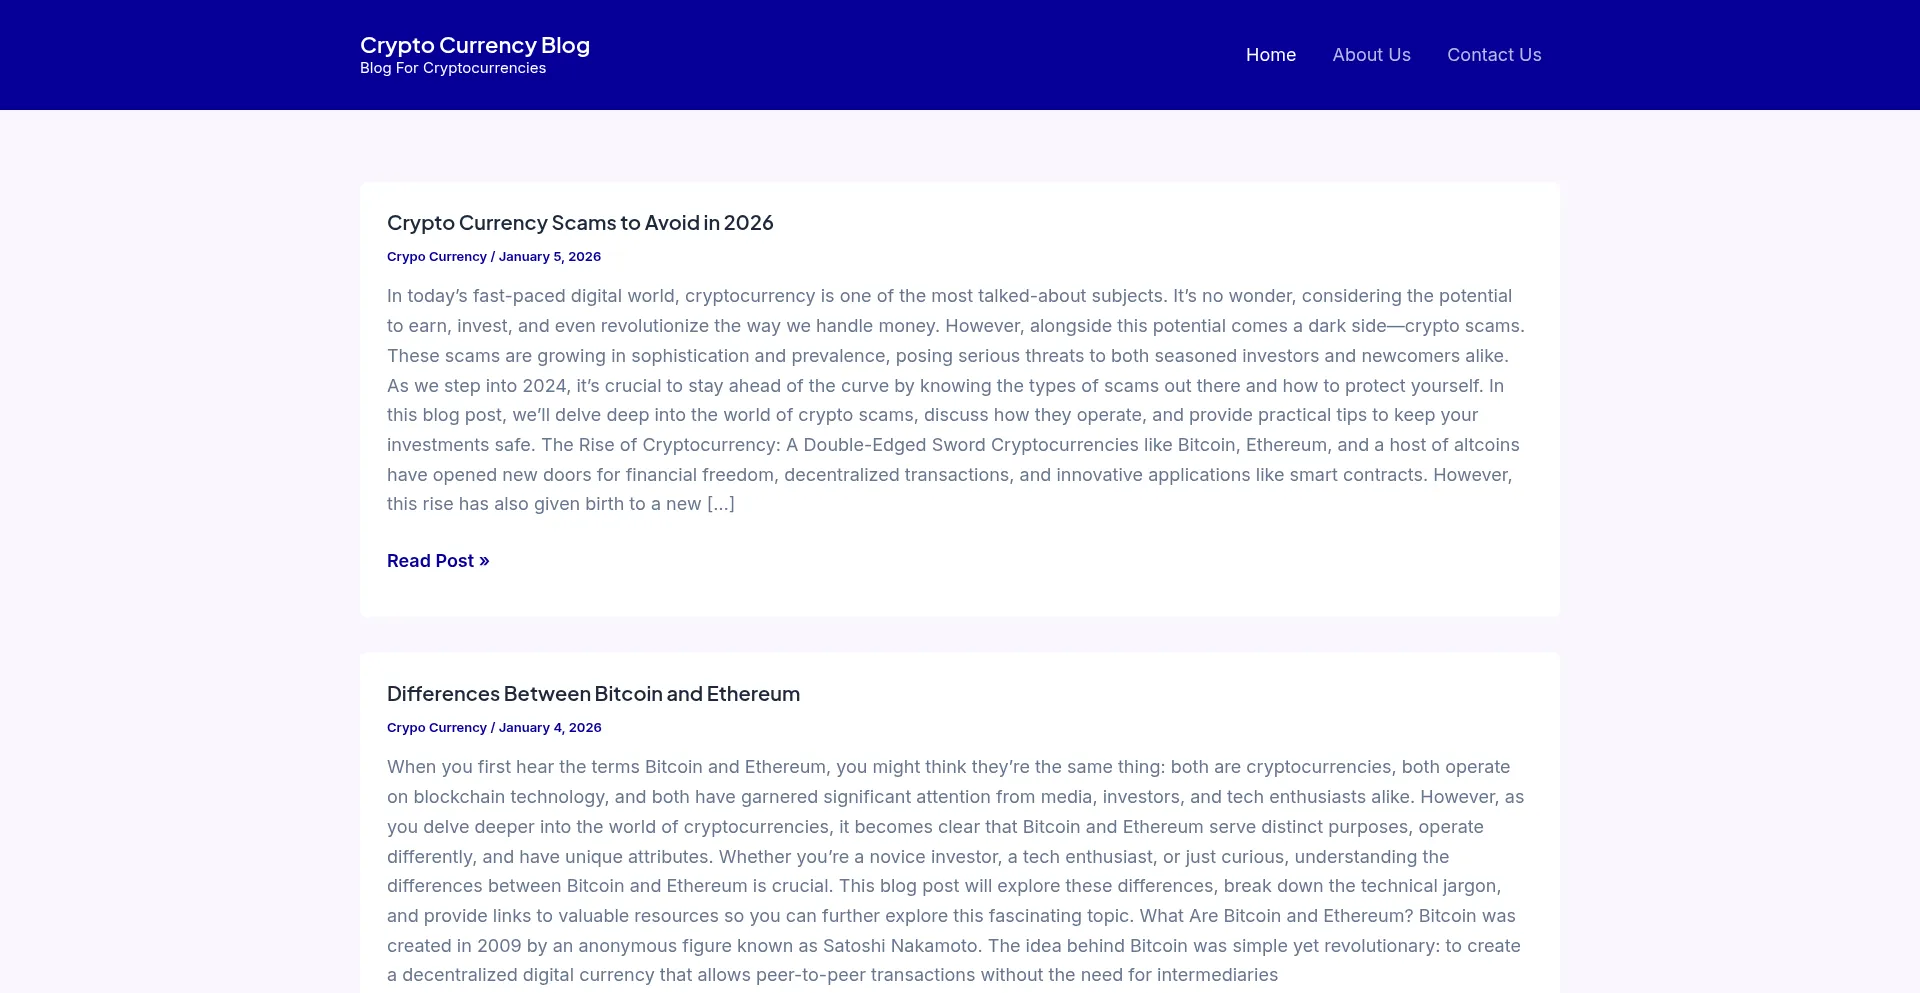Select the Crypo Currency category under the Ethereum post
1920x993 pixels.
click(436, 727)
